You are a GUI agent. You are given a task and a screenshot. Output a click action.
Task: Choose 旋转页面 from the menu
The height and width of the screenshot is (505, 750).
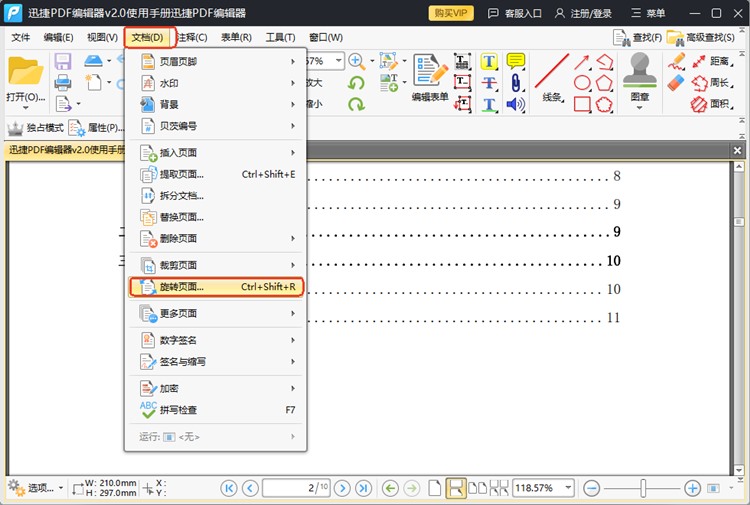pos(216,287)
